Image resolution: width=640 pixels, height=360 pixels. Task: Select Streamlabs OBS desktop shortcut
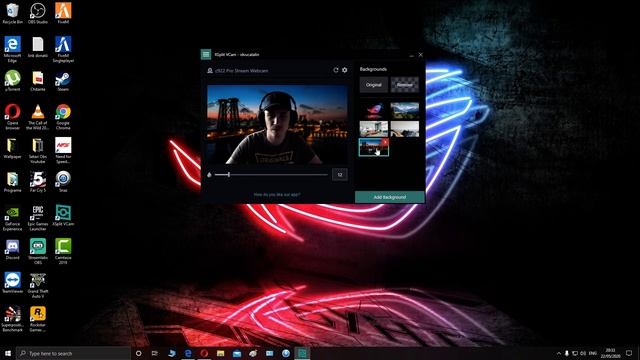point(38,251)
